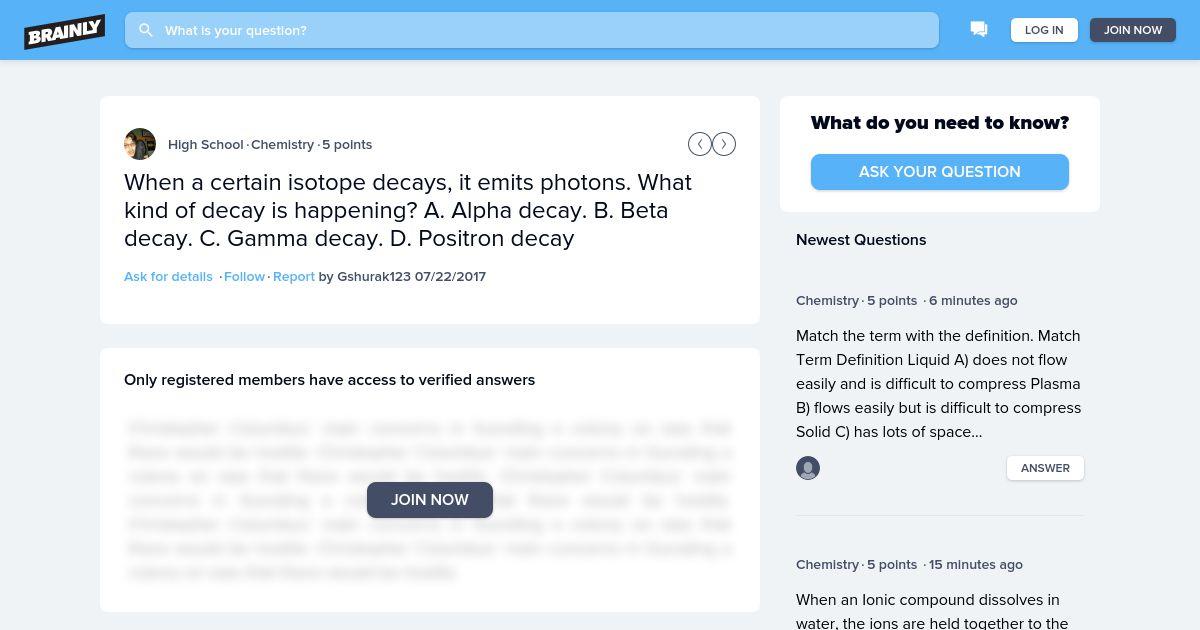Click the search magnifier icon

pos(146,30)
